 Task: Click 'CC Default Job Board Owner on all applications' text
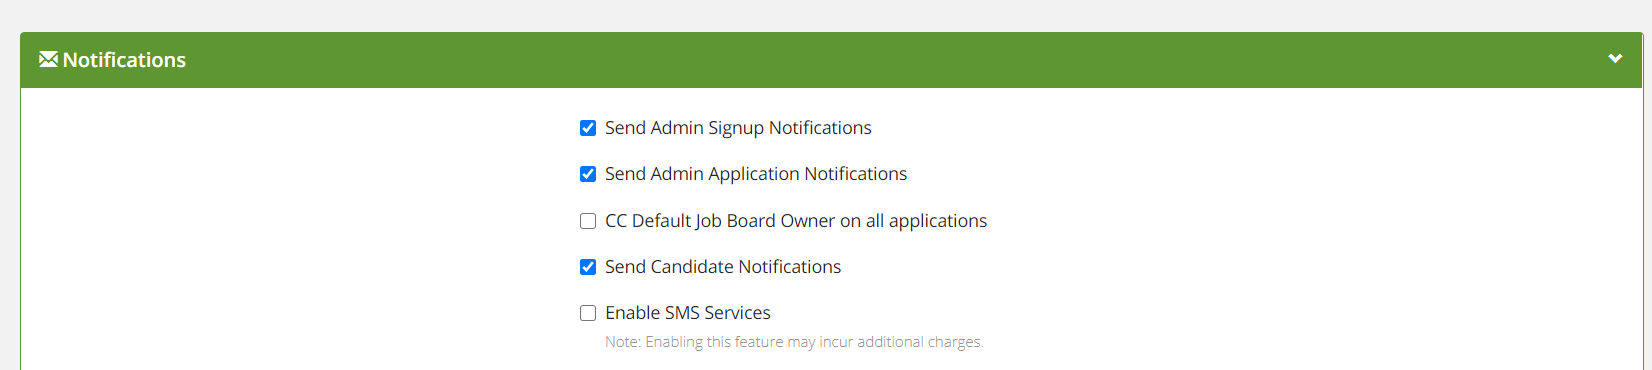[796, 221]
